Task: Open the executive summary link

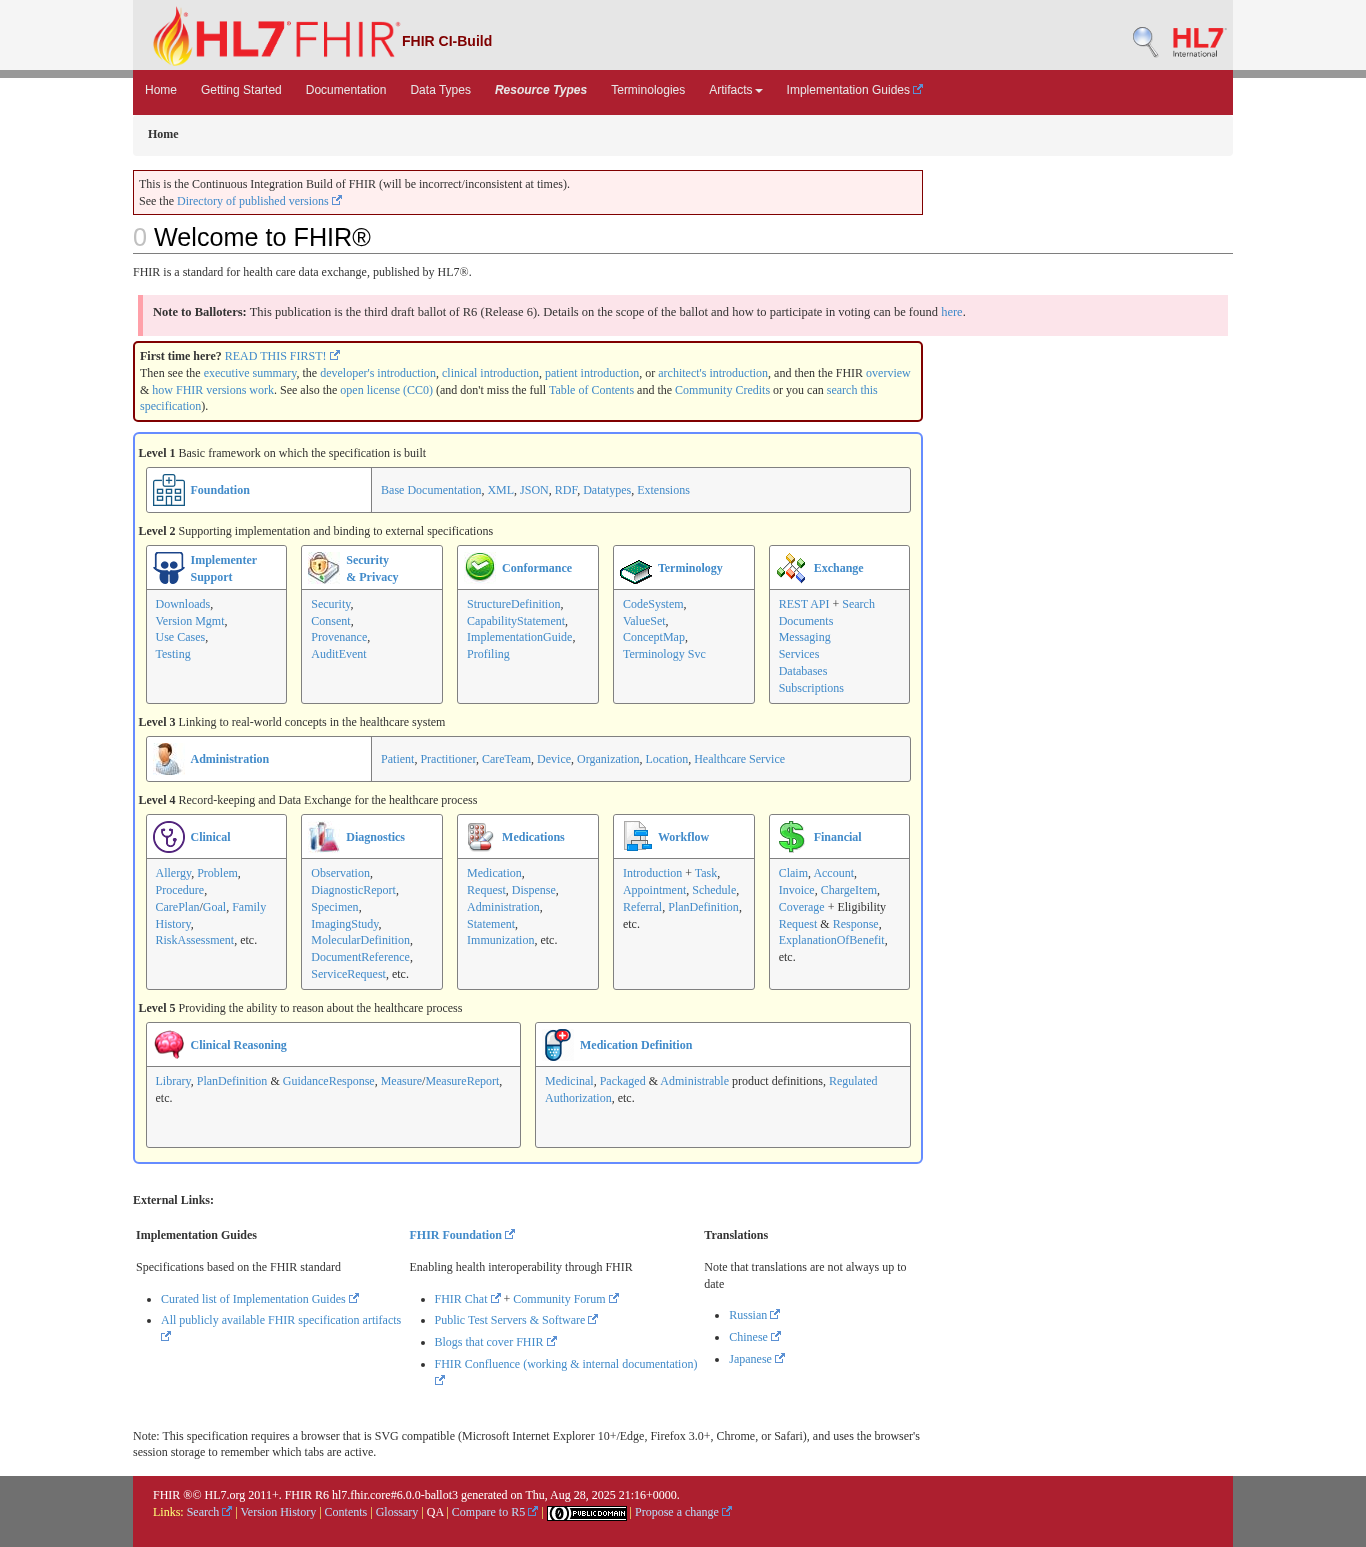Action: coord(250,373)
